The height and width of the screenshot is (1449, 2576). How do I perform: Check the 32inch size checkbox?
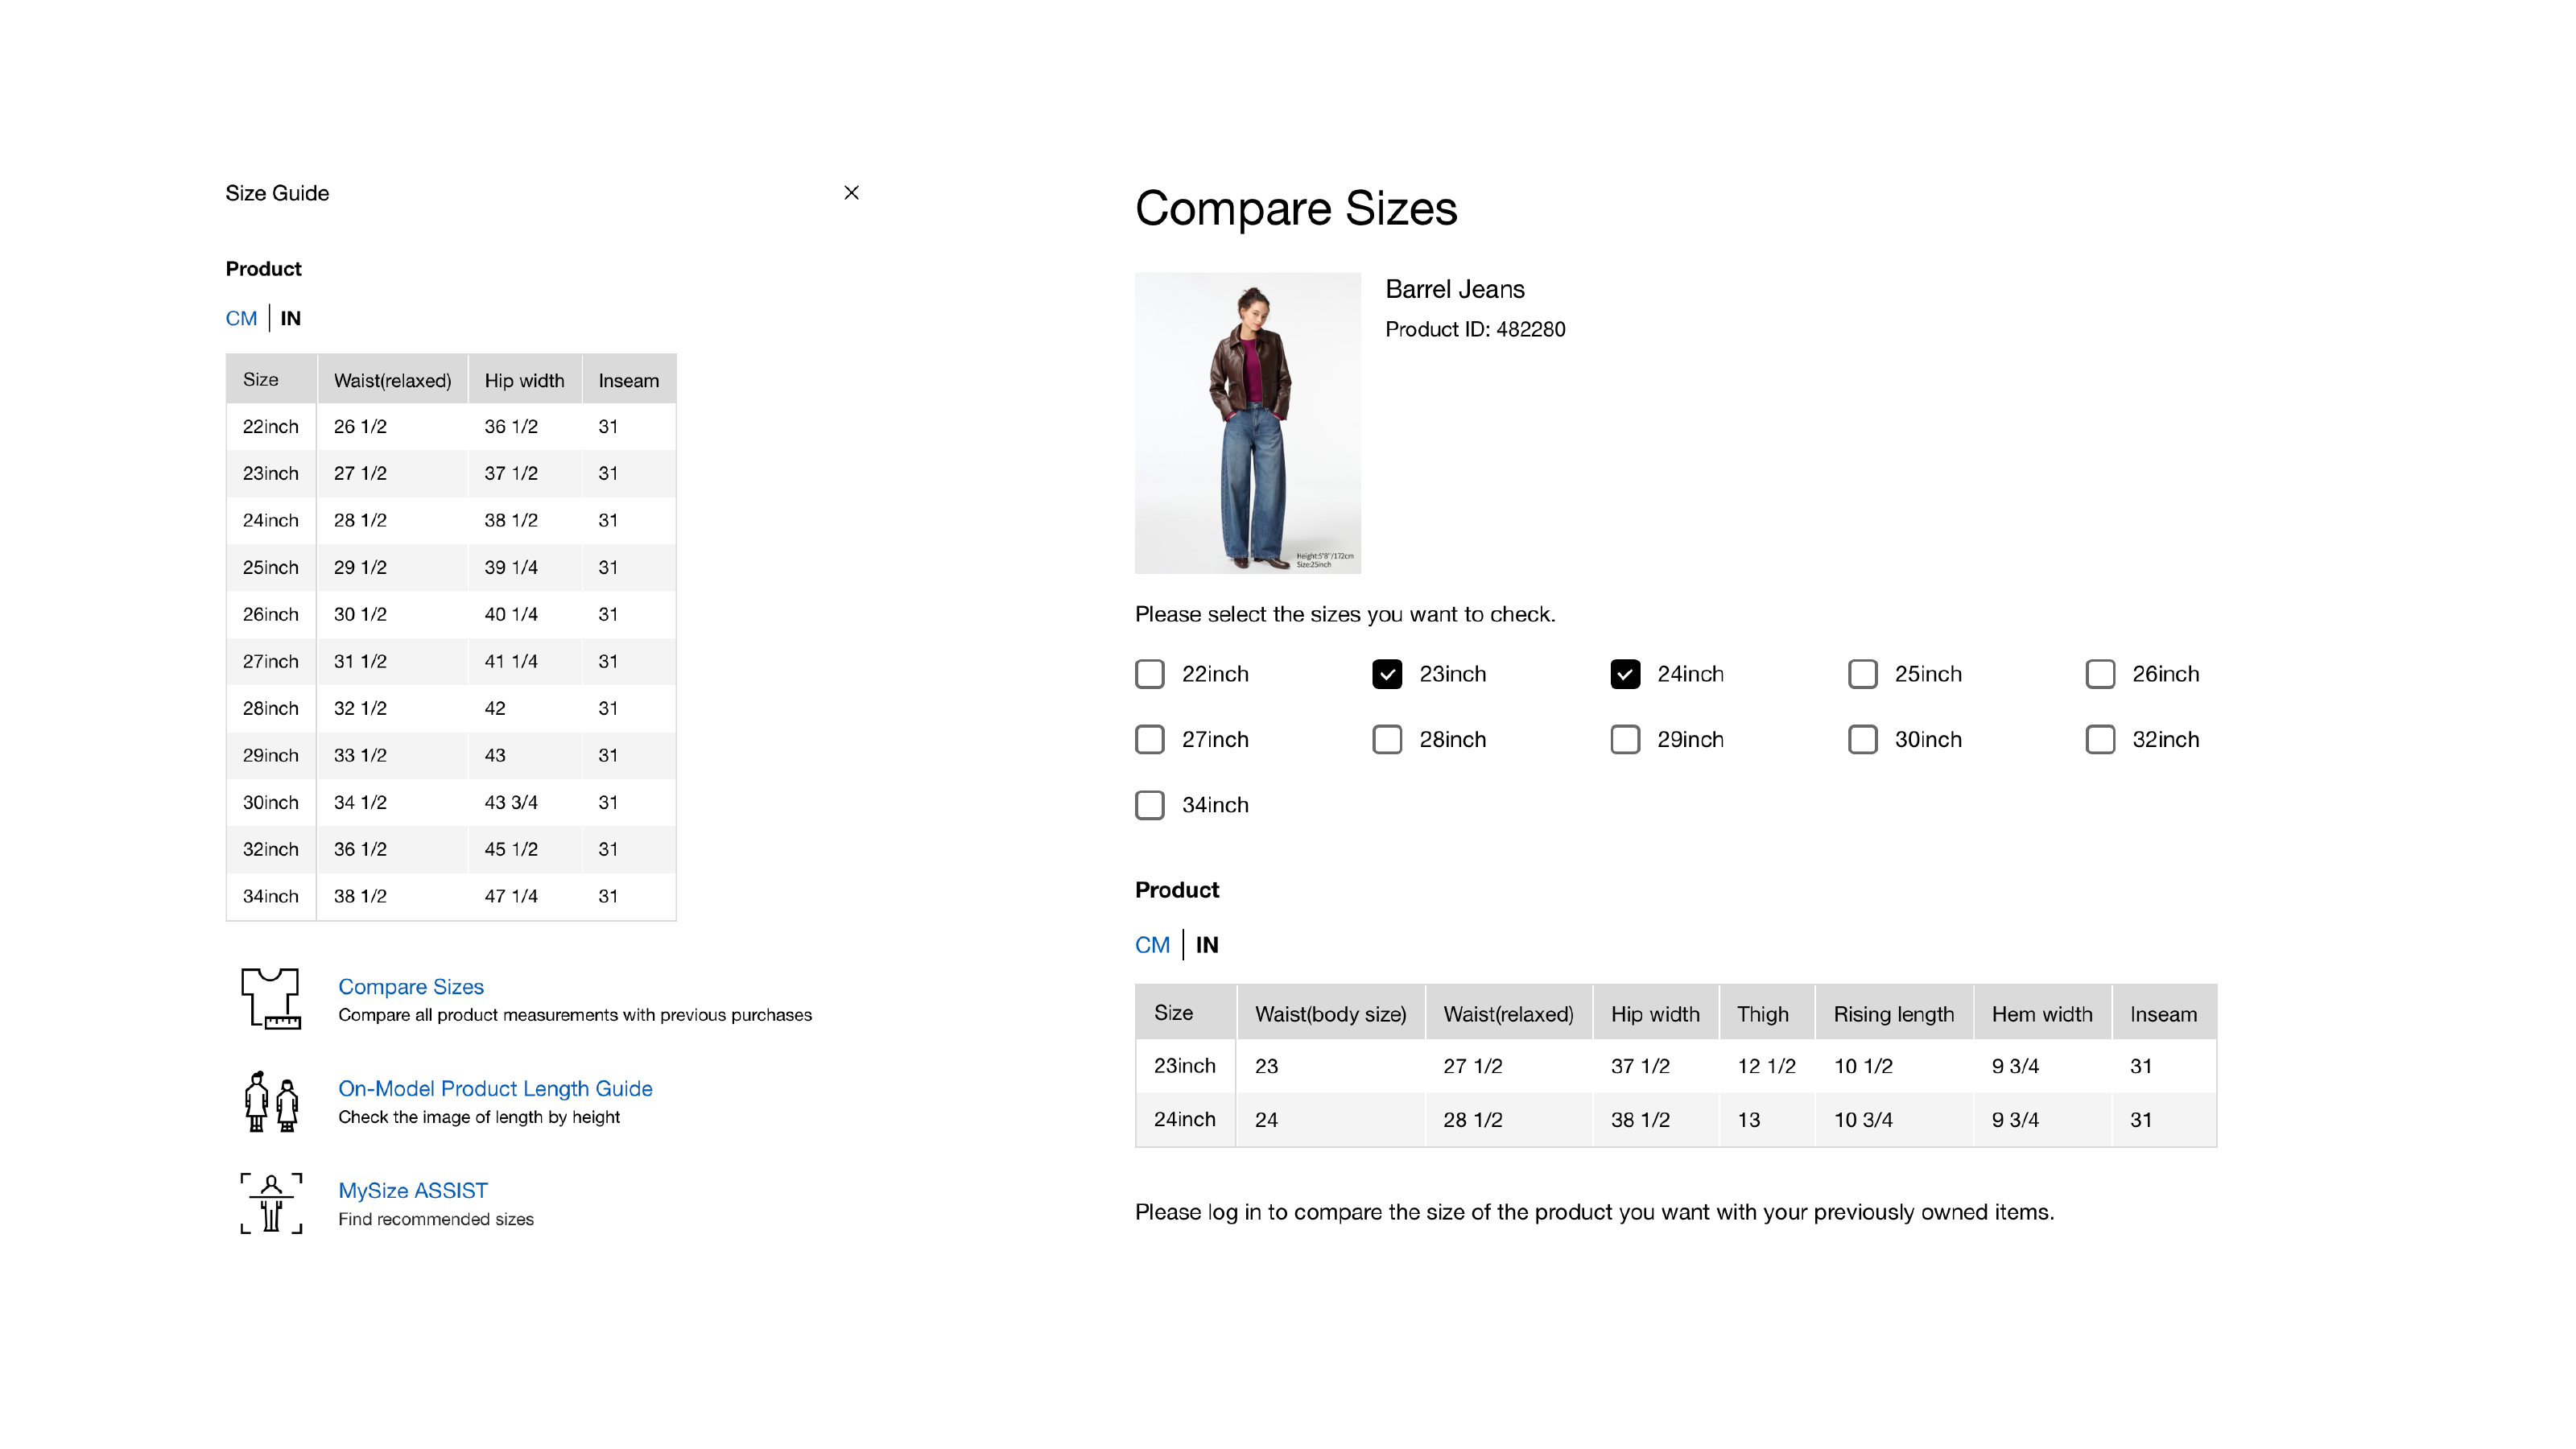click(2100, 739)
